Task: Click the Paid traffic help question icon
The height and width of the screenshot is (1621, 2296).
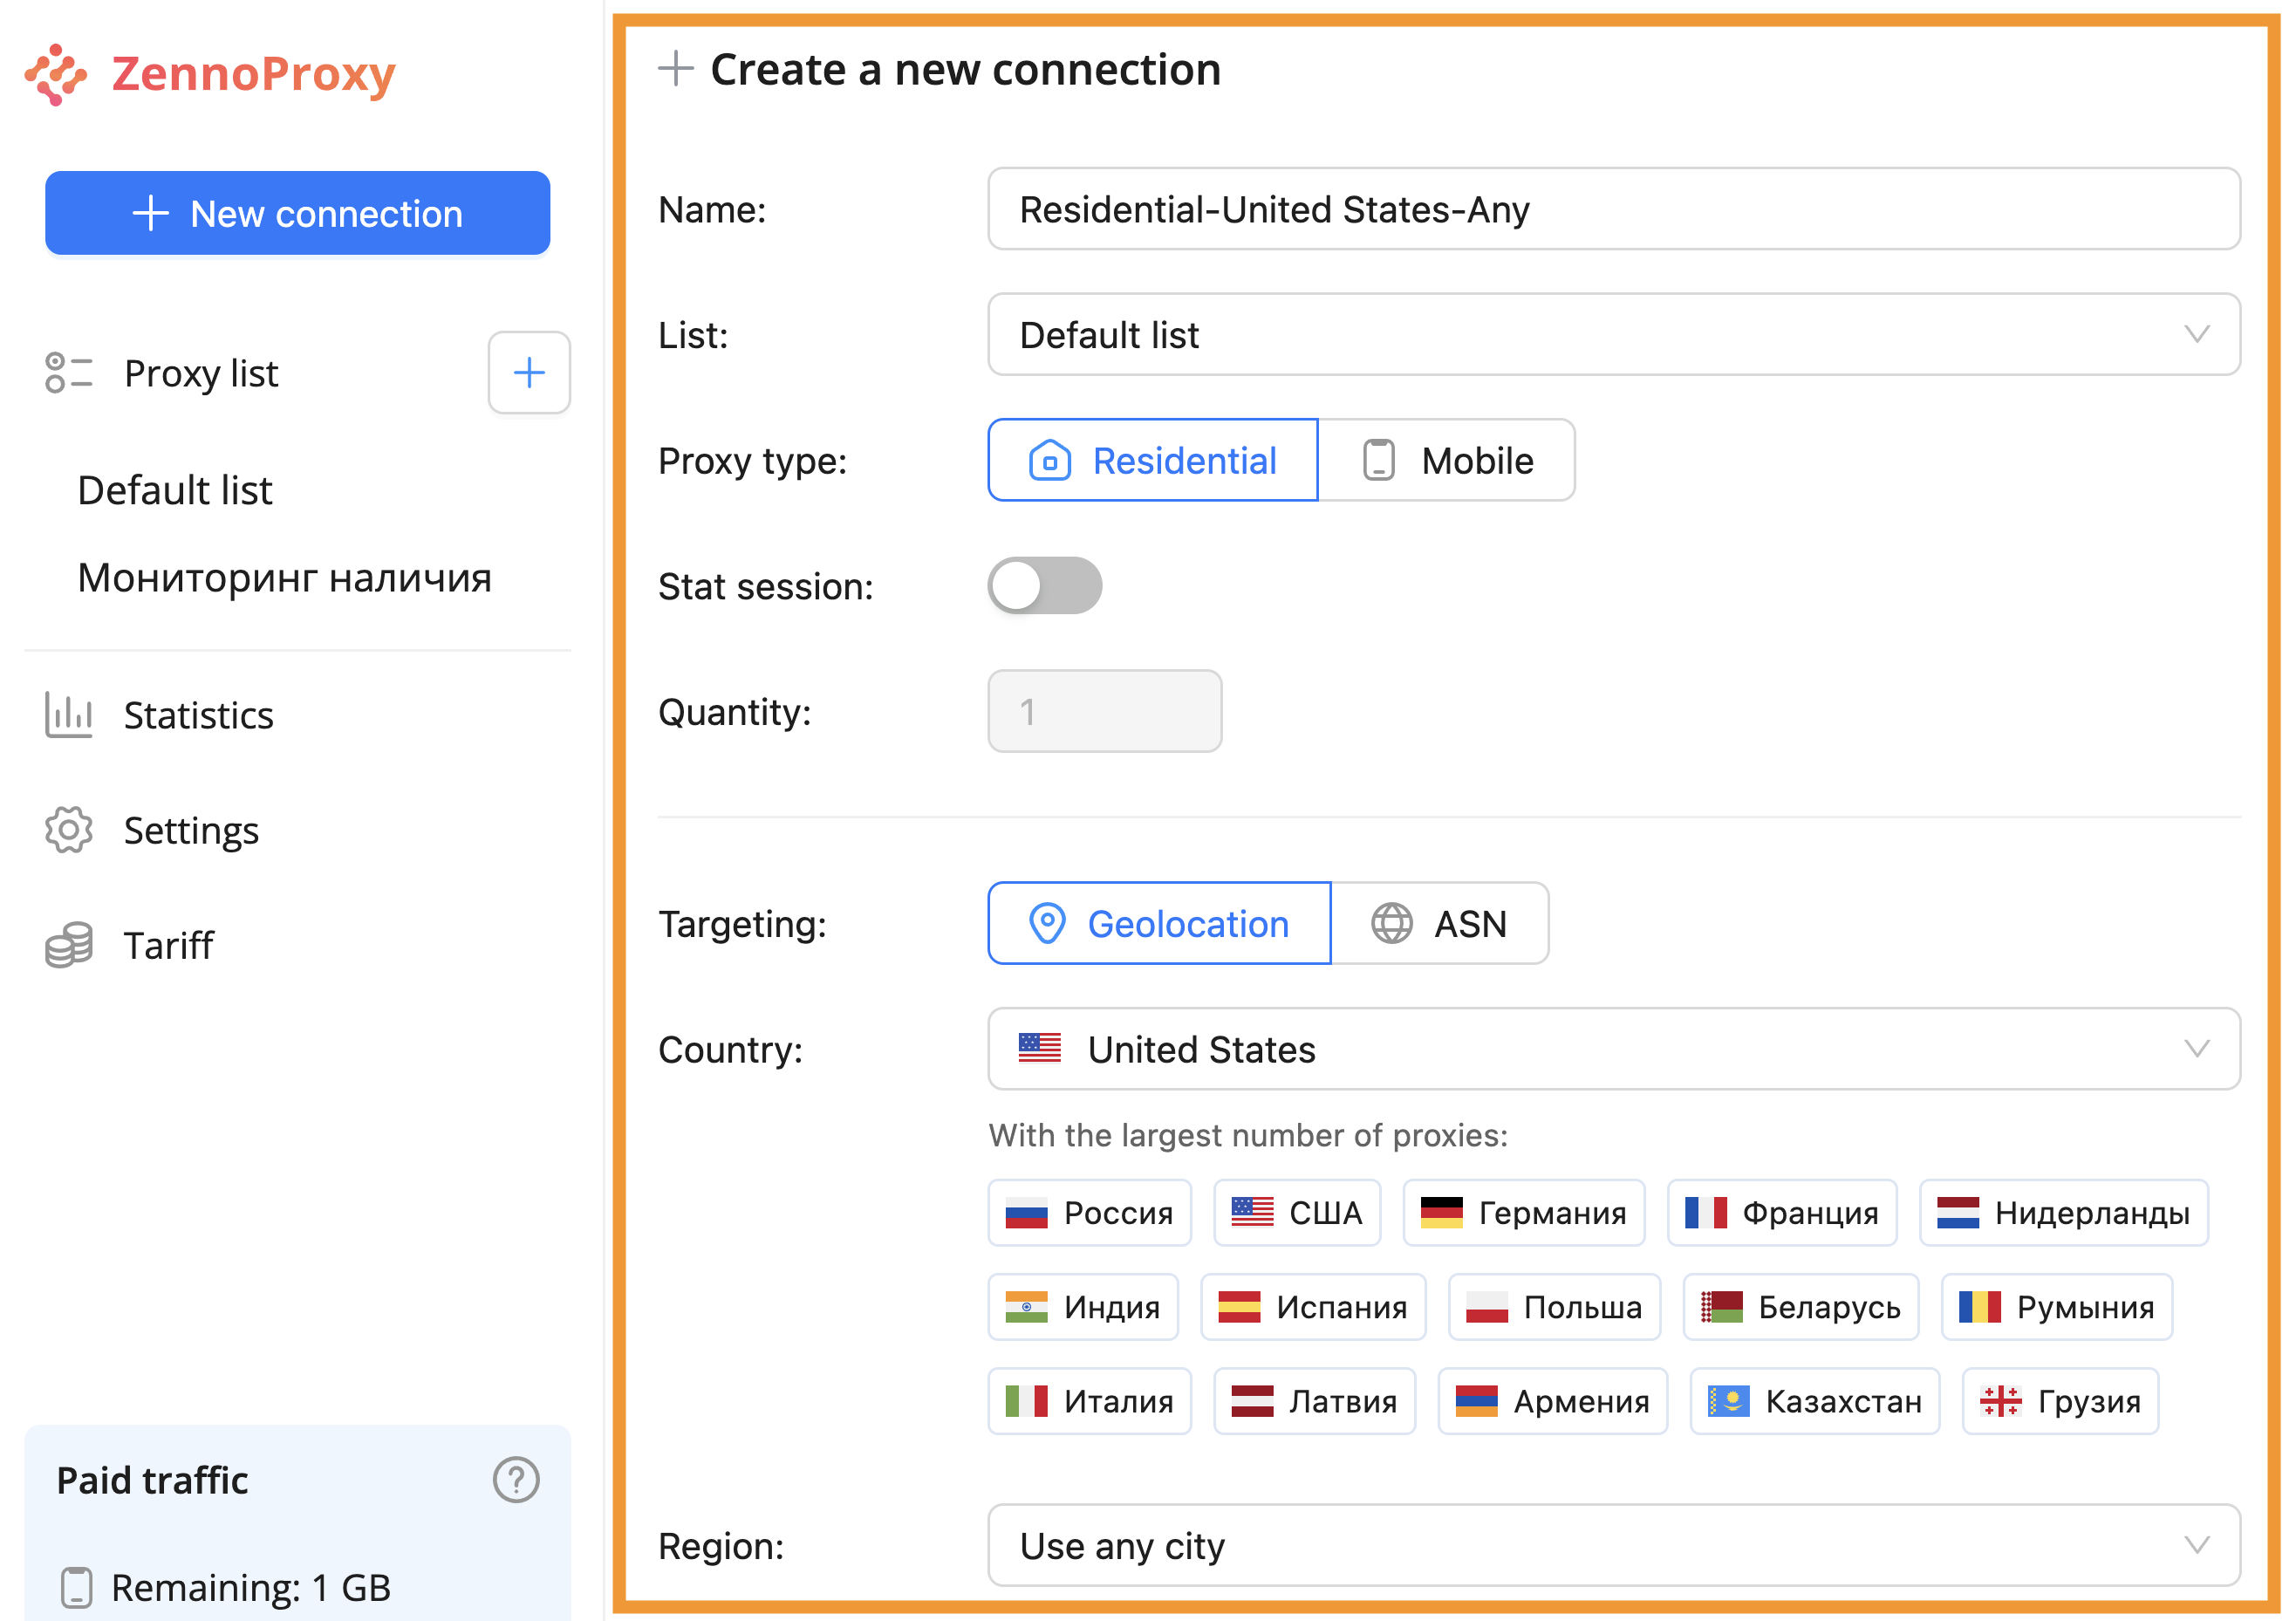Action: pyautogui.click(x=516, y=1480)
